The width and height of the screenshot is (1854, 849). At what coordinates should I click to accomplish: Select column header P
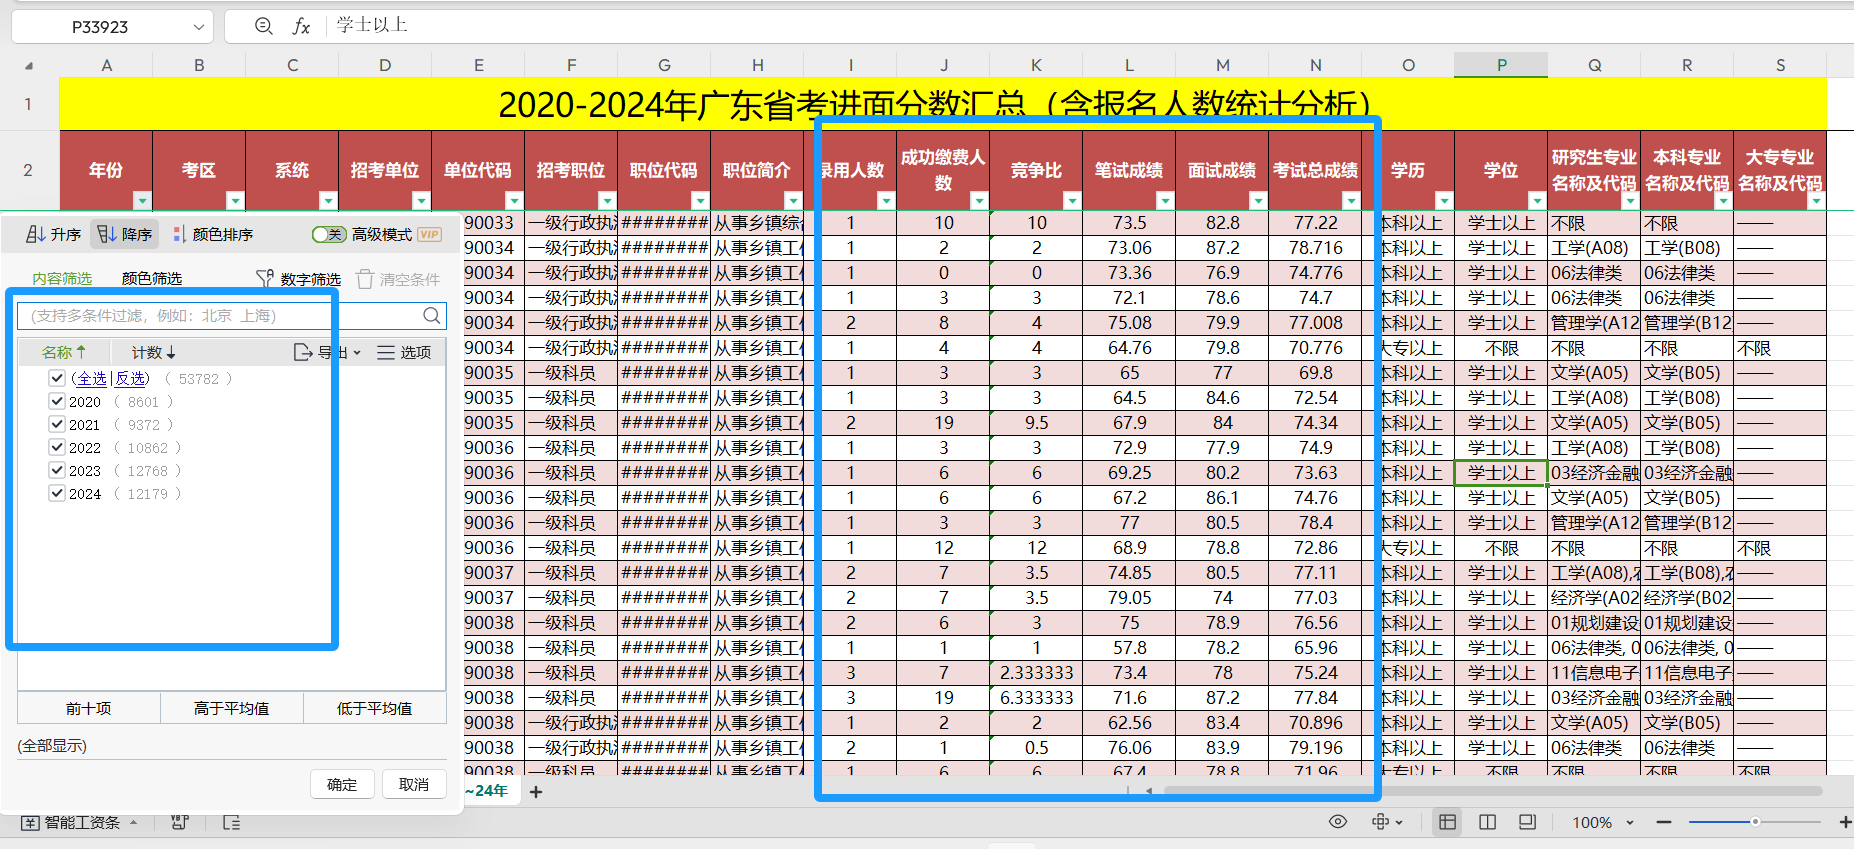click(1501, 65)
